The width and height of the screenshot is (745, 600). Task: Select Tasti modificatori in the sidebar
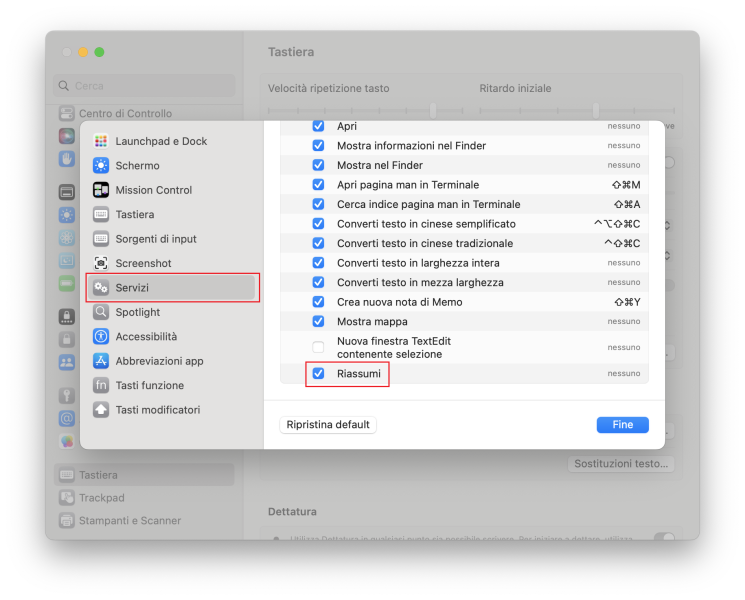pyautogui.click(x=157, y=410)
